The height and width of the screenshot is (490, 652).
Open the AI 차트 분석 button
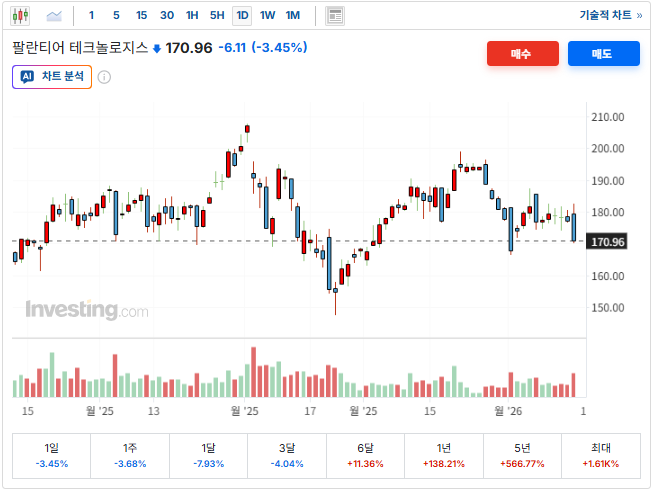(52, 77)
